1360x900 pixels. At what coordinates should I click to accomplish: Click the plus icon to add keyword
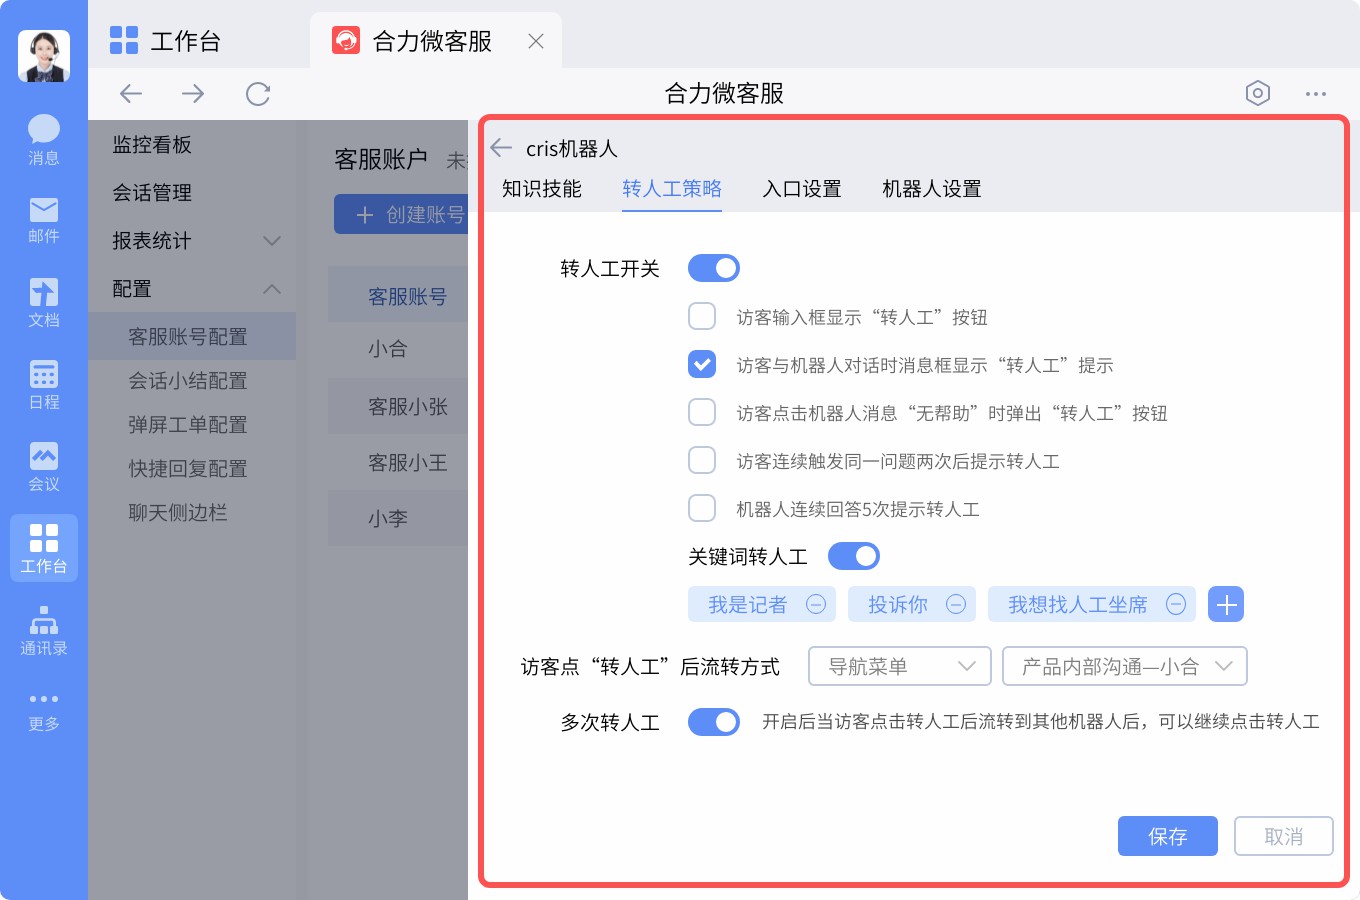[x=1225, y=604]
